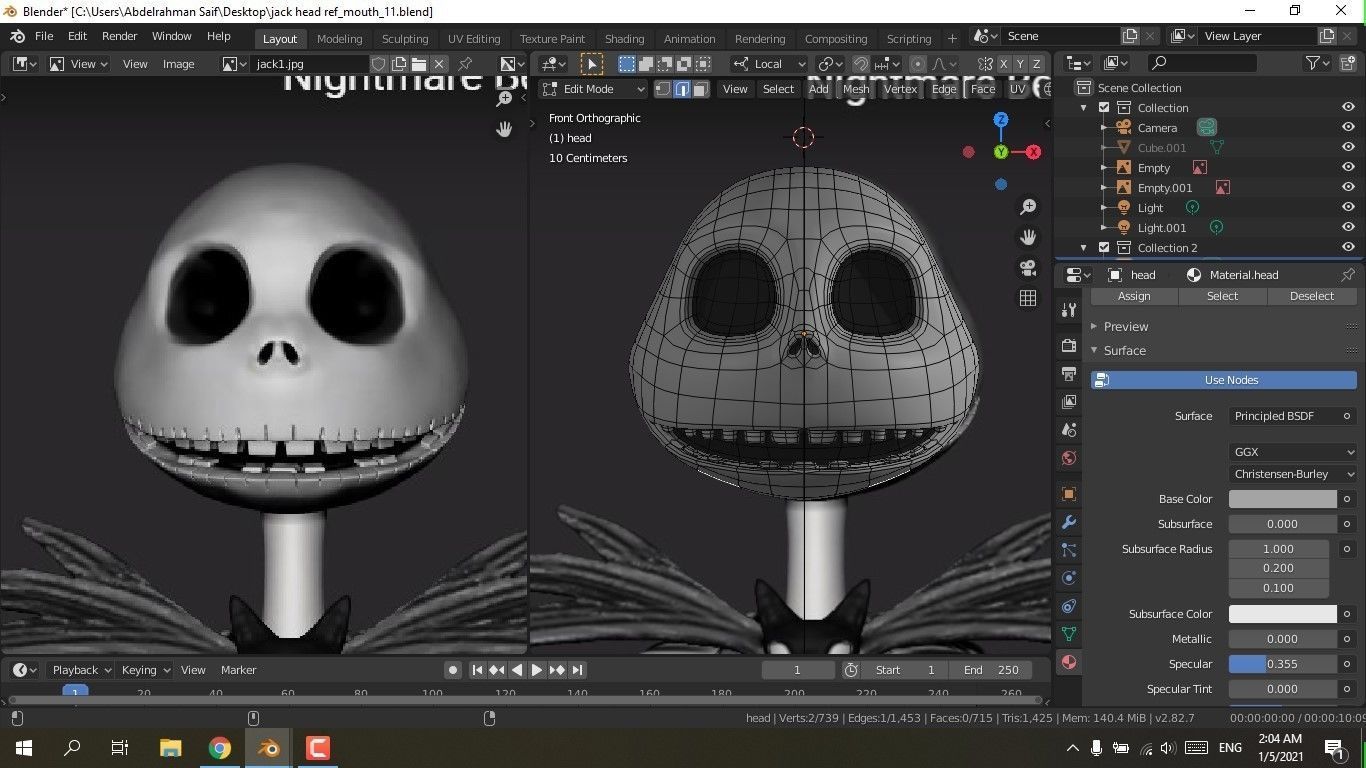
Task: Click the Specular 0.355 slider
Action: pos(1283,664)
